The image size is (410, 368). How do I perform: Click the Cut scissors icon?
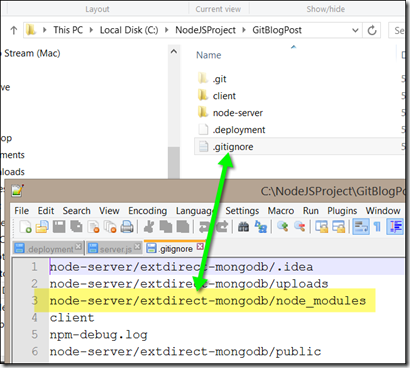click(149, 227)
